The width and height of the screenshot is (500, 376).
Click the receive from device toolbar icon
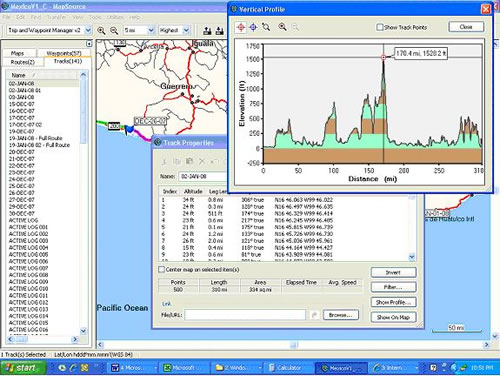pos(219,31)
